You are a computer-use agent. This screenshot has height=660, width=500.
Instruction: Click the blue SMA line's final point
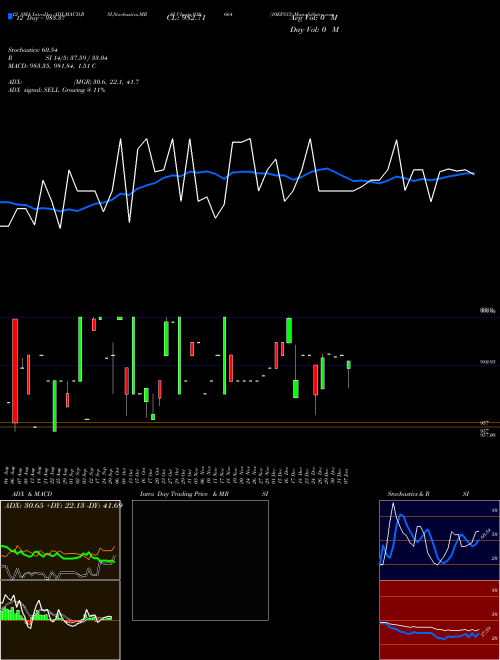click(474, 173)
